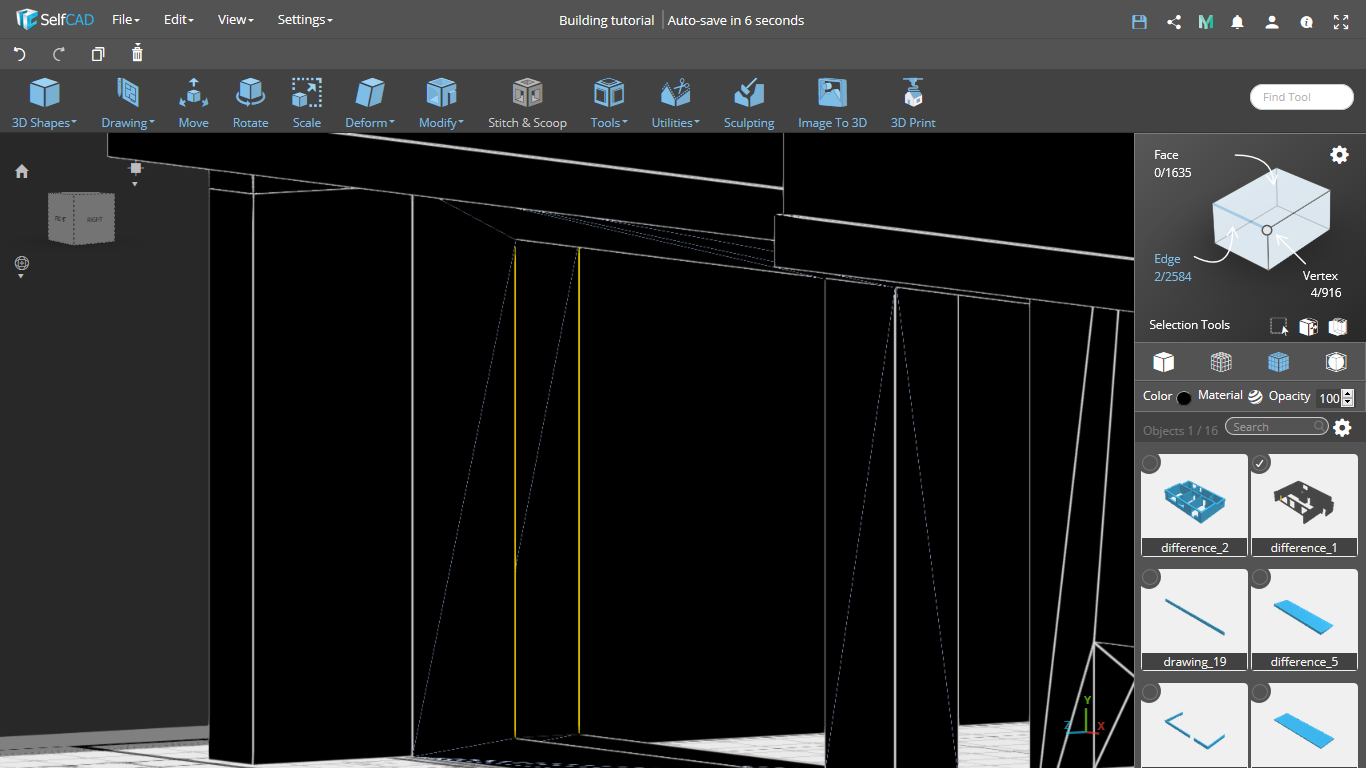Toggle selection checkbox of difference_5
1366x768 pixels.
click(x=1261, y=577)
